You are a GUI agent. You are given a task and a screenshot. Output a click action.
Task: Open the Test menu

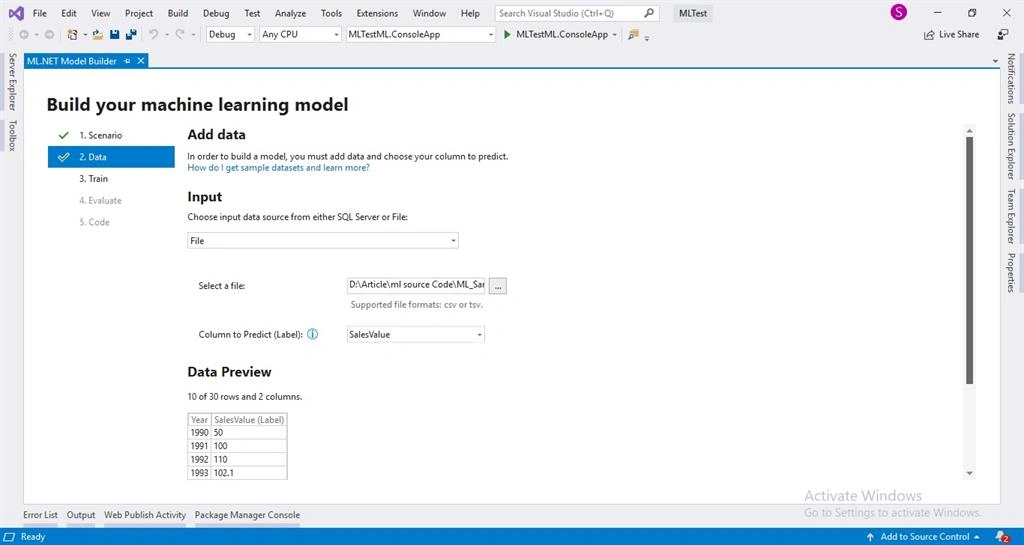pyautogui.click(x=252, y=13)
